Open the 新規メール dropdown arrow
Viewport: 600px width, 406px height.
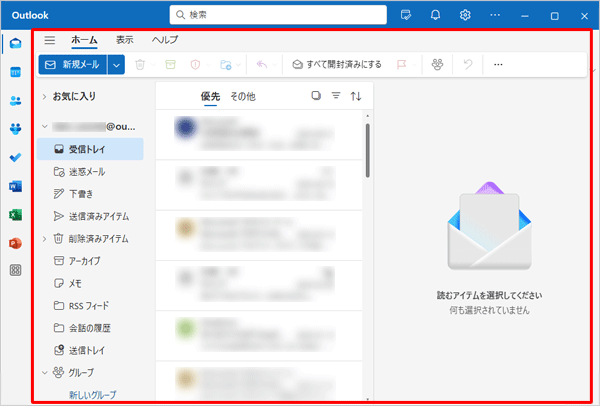pos(116,65)
